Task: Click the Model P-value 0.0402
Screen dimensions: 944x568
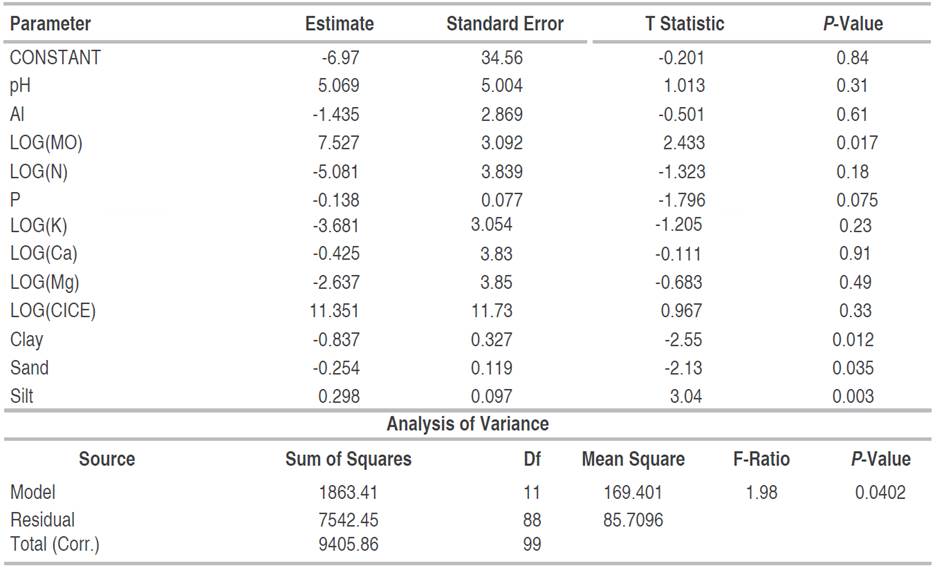Action: [880, 492]
